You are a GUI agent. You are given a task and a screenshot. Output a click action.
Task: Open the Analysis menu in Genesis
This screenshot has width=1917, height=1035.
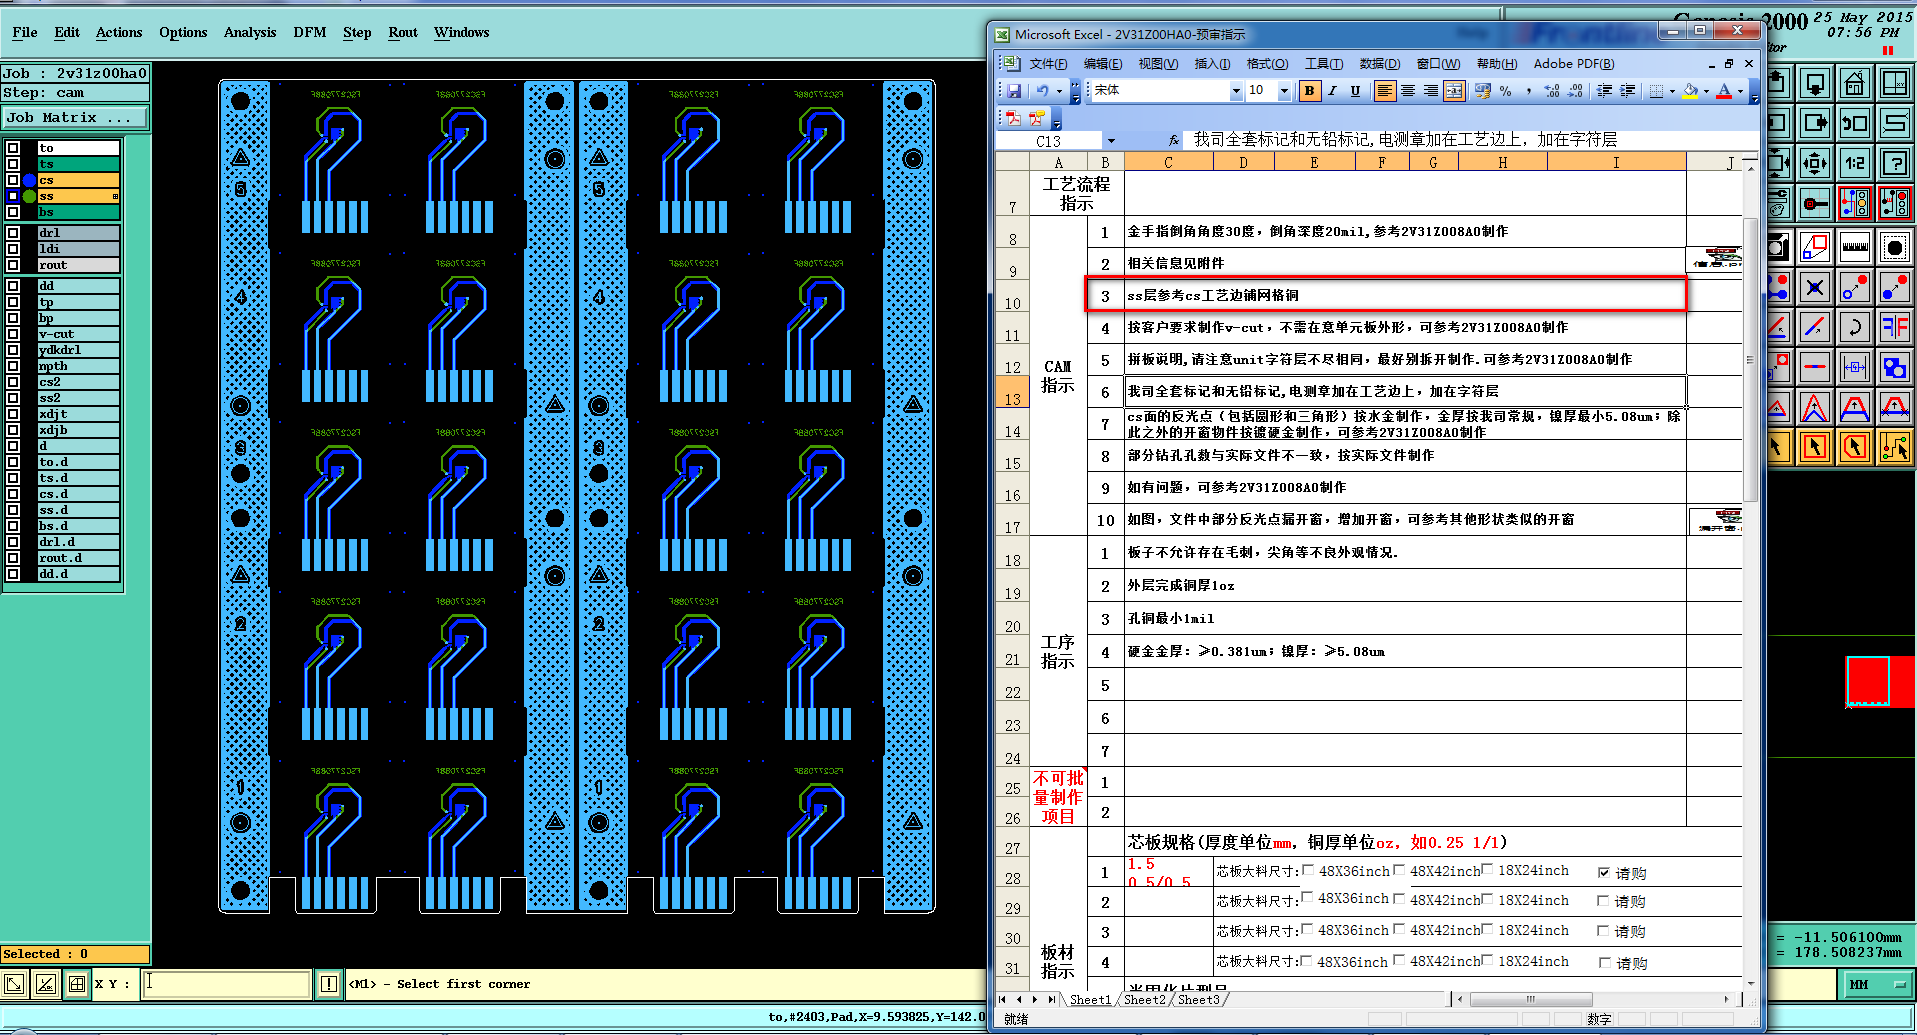click(250, 32)
